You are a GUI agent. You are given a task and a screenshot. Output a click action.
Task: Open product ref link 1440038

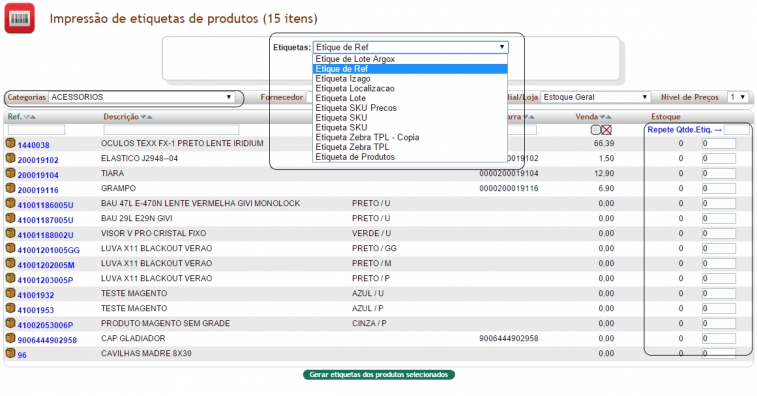(33, 145)
